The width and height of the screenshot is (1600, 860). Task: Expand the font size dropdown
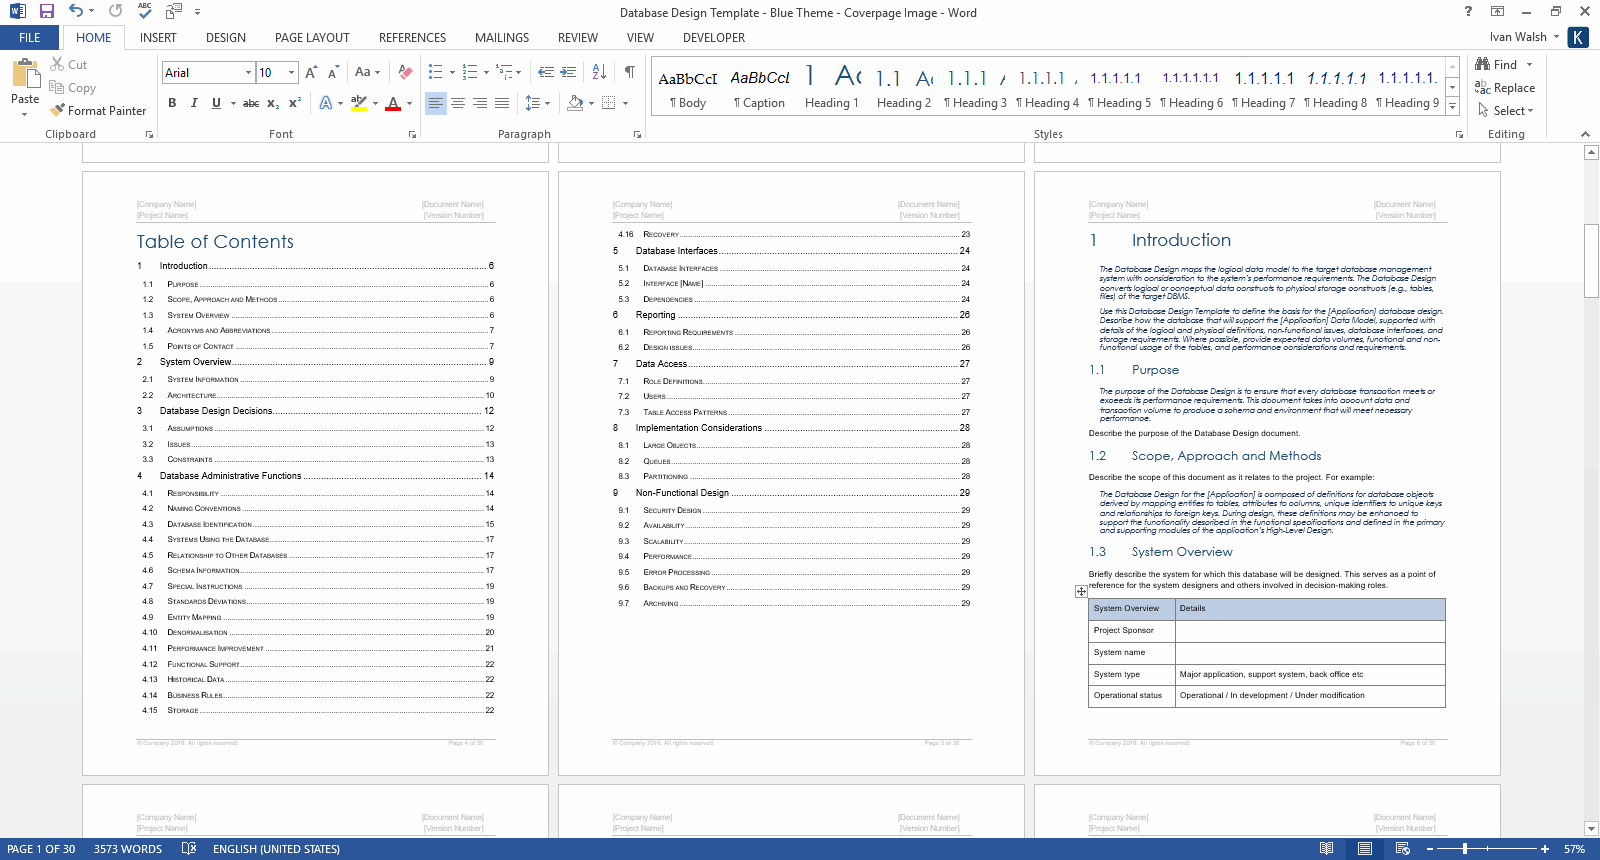(x=291, y=72)
